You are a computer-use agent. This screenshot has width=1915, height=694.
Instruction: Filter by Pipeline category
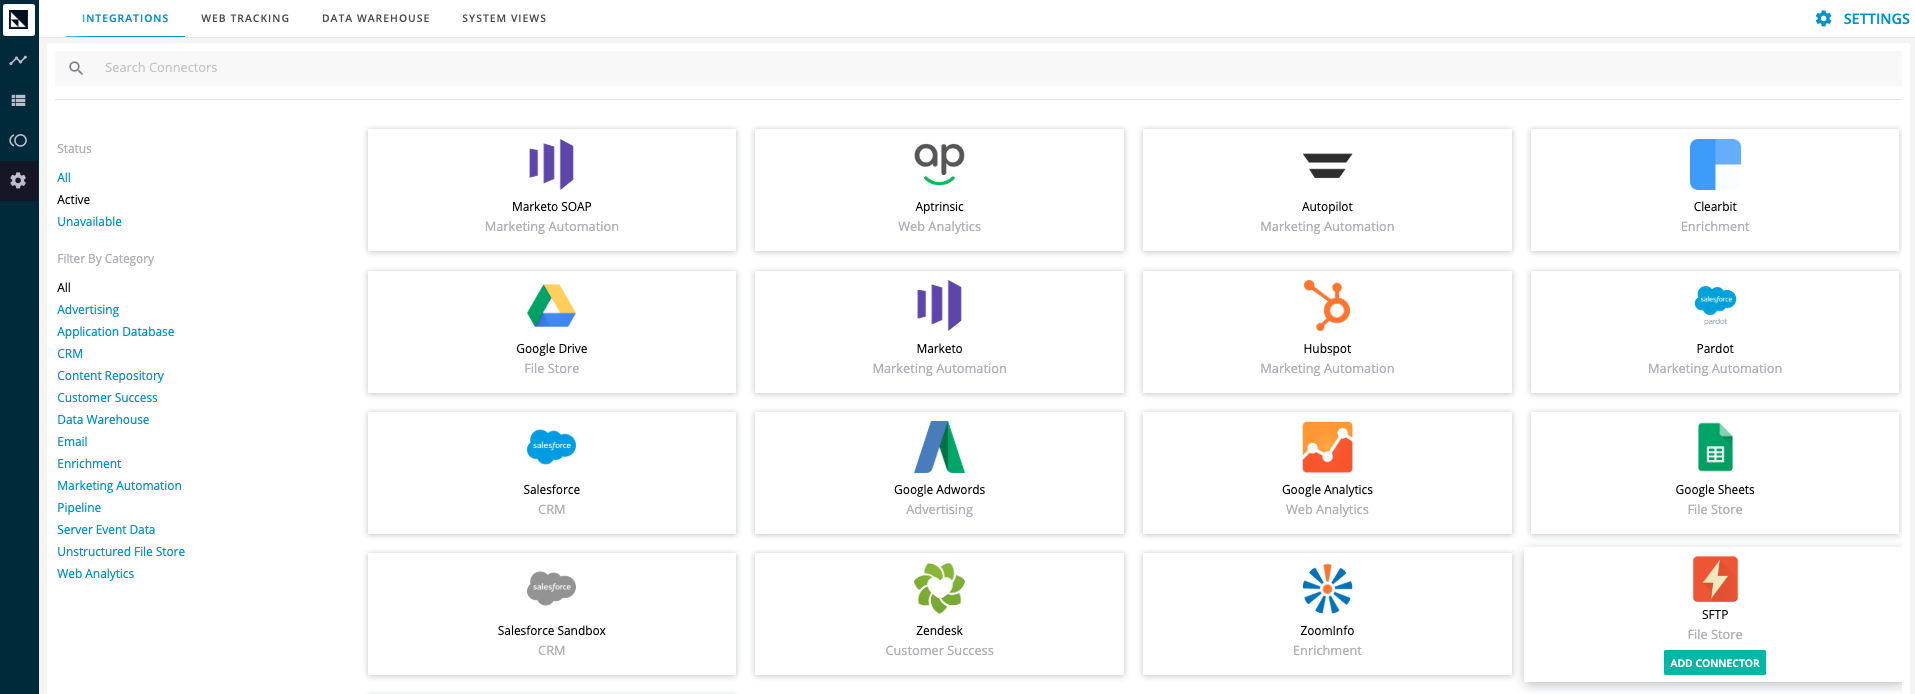coord(79,508)
